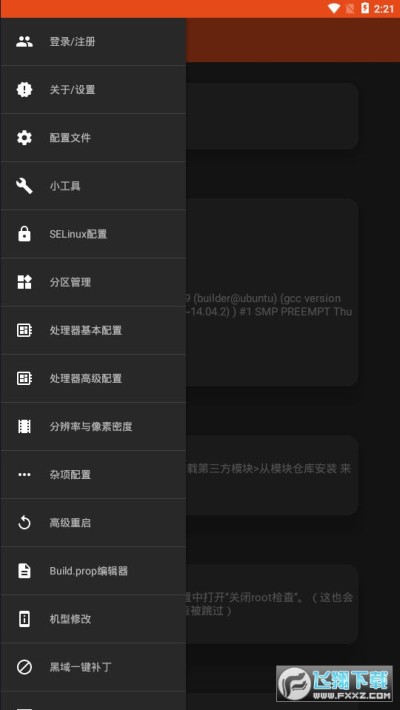Click the widgets icon for 分区管理
Screen dimensions: 400x710
tap(24, 282)
